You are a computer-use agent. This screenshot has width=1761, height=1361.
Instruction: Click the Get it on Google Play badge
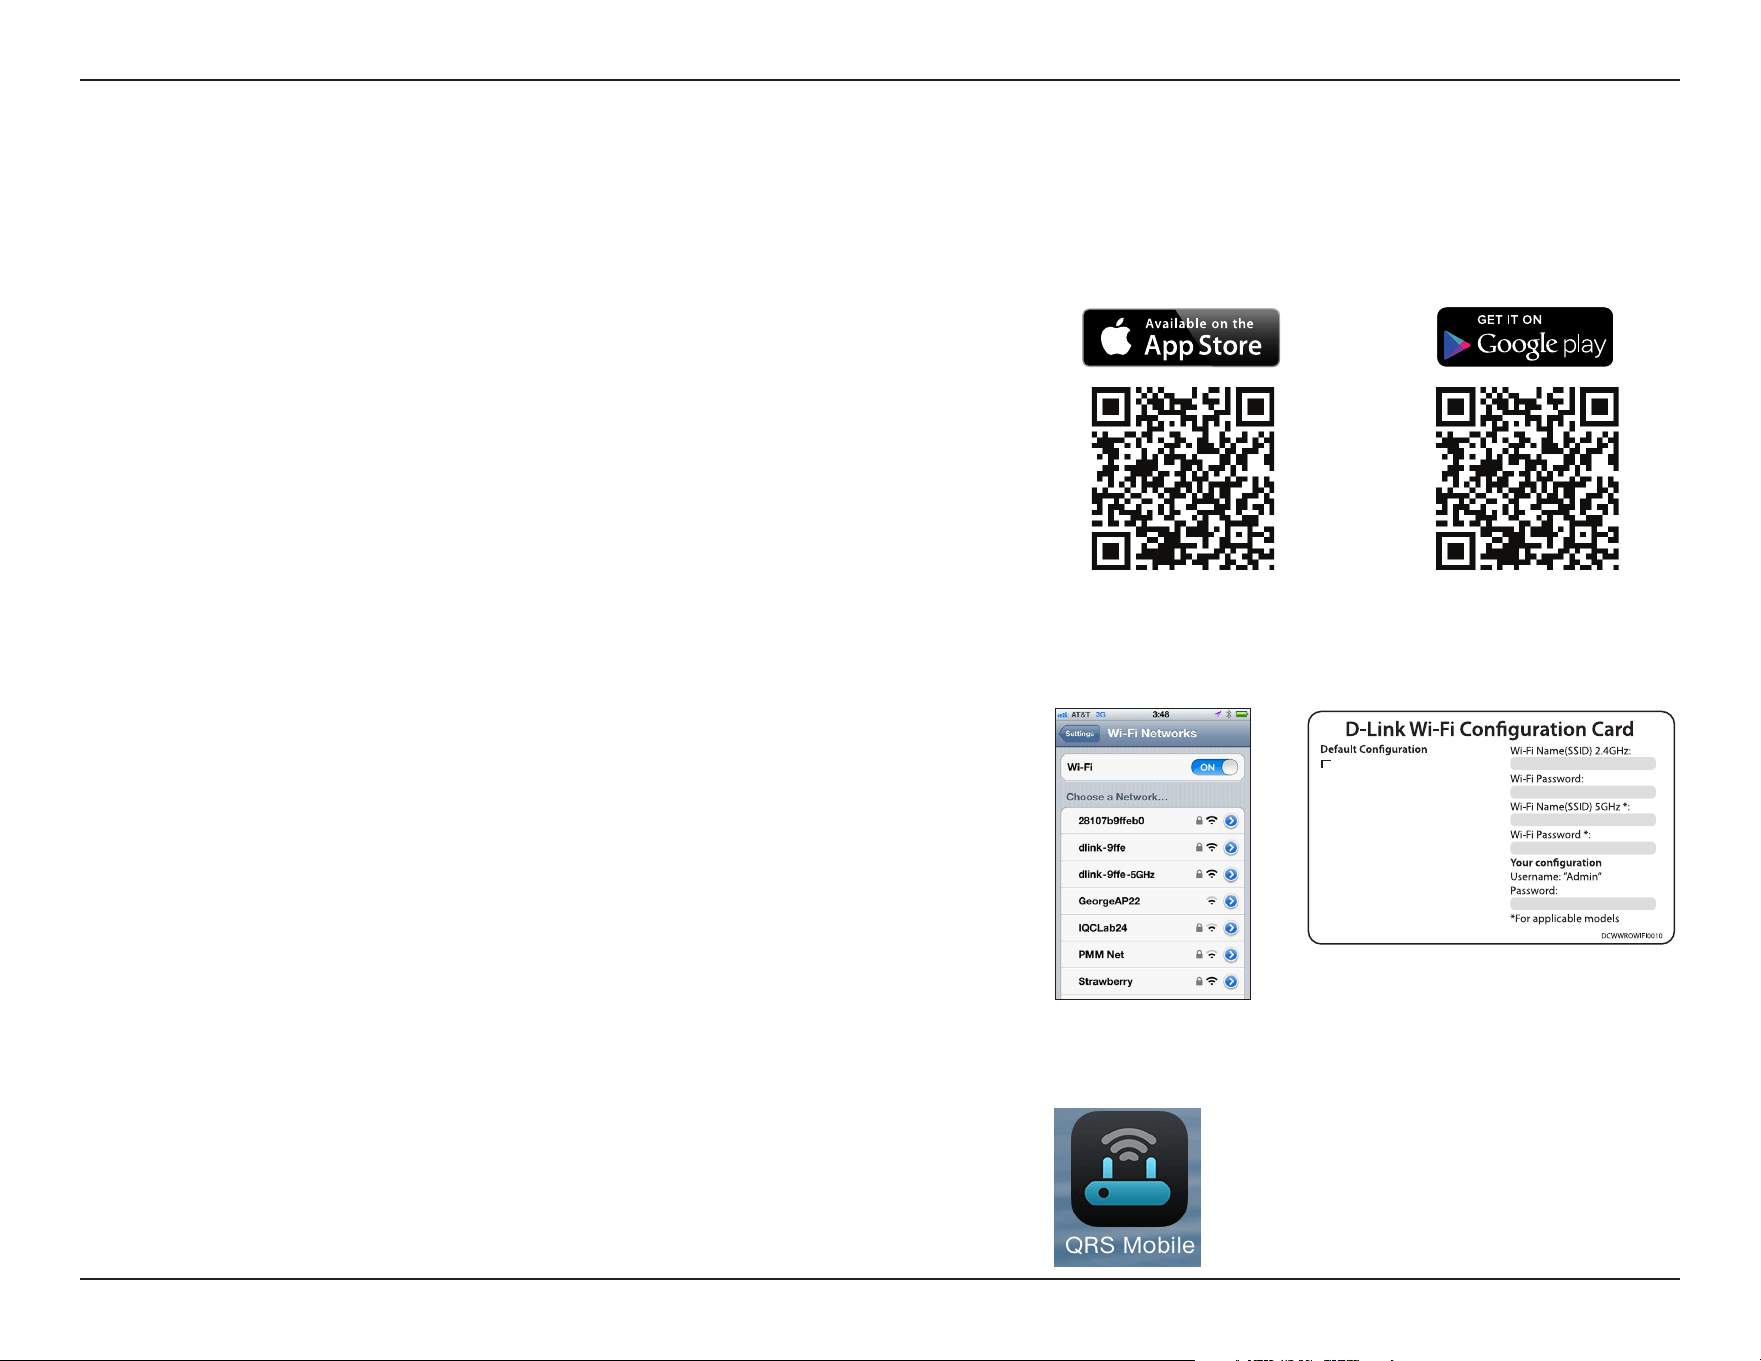coord(1525,337)
